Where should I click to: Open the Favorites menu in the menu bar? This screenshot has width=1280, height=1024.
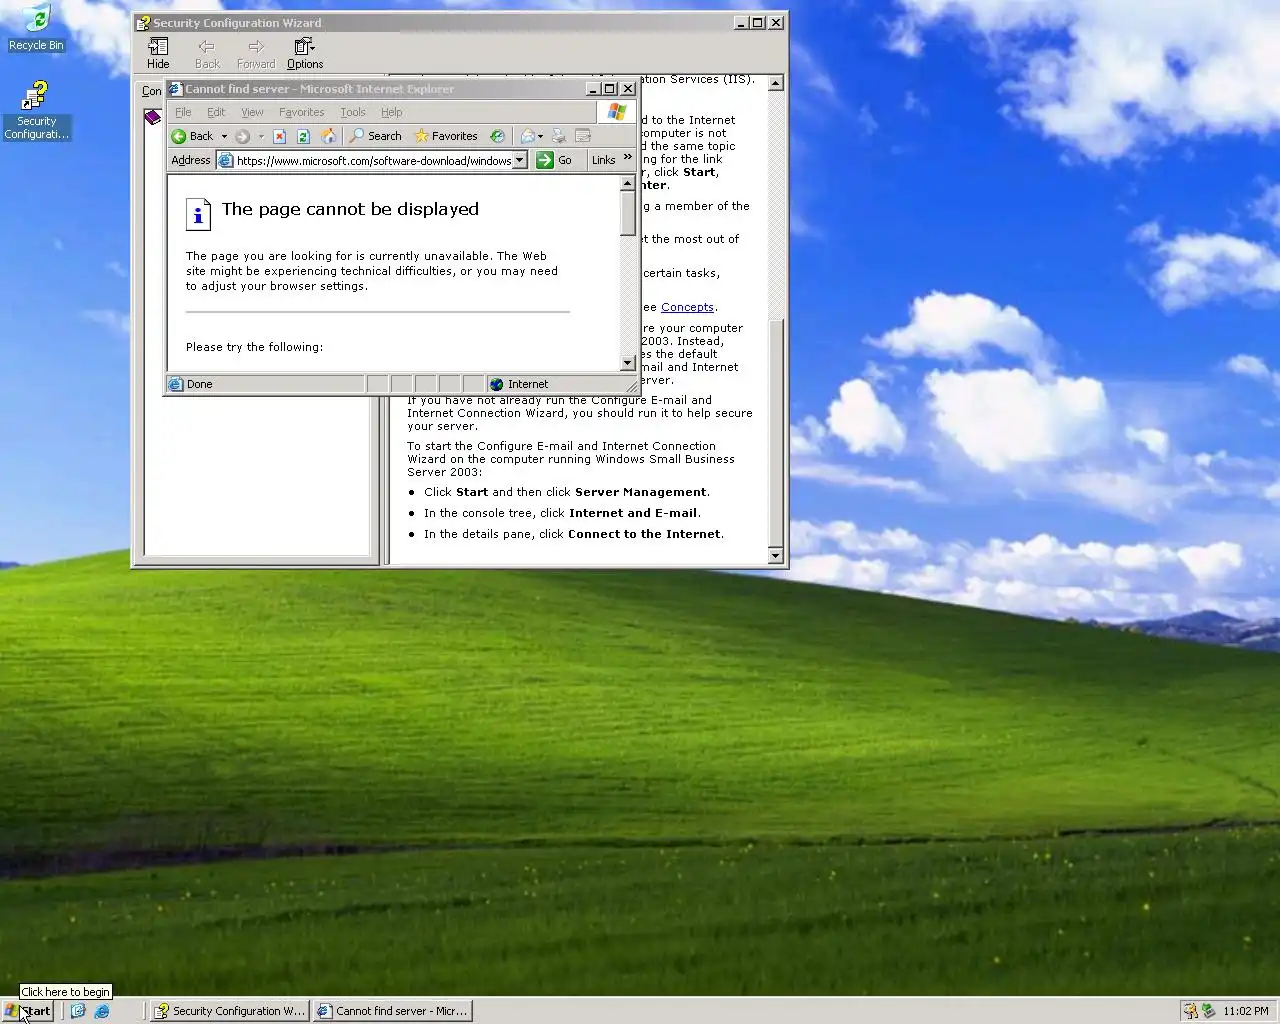[301, 112]
